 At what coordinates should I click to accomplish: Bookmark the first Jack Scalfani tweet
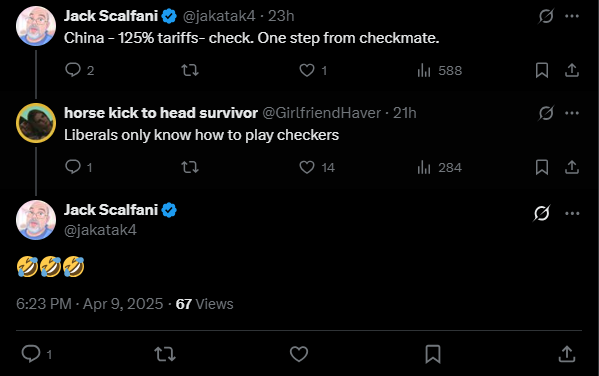[x=542, y=70]
